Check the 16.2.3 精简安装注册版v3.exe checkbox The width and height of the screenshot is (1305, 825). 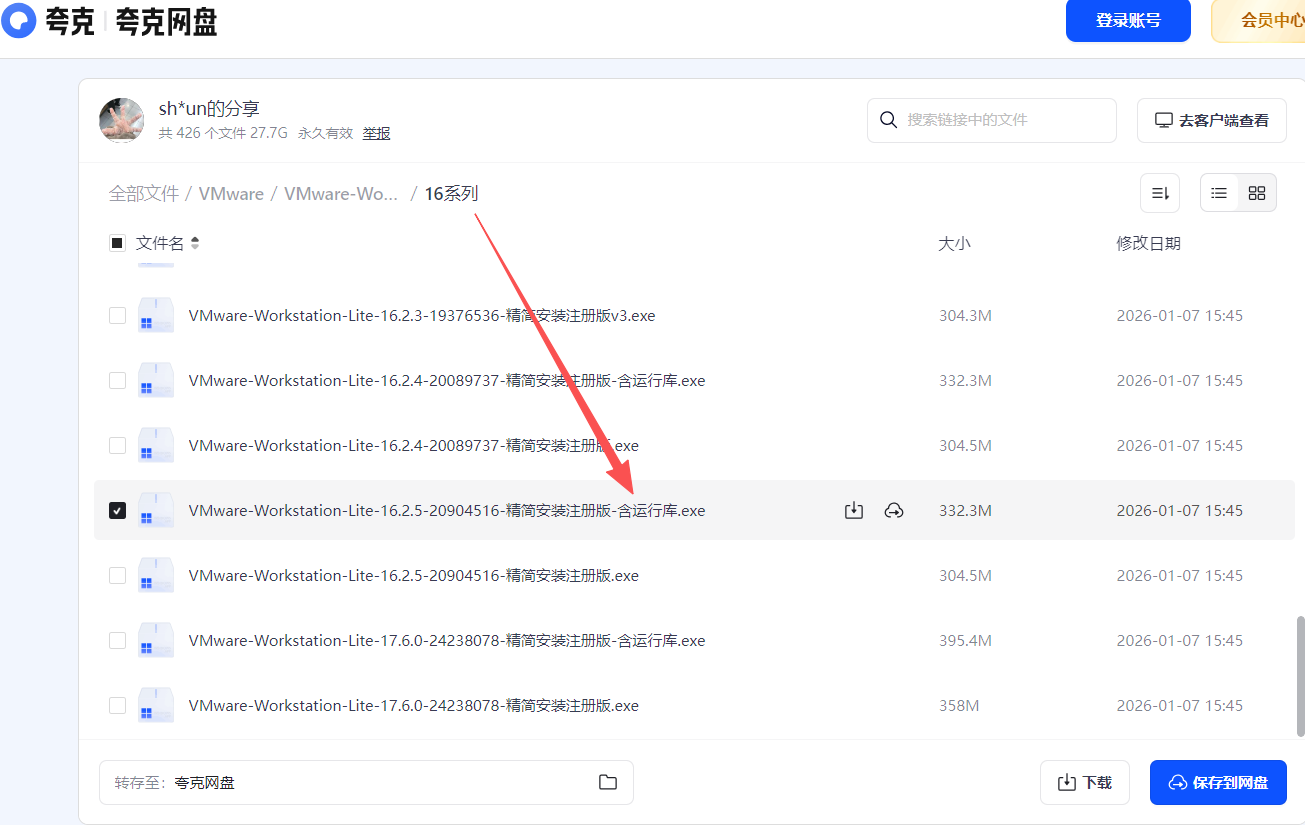117,315
